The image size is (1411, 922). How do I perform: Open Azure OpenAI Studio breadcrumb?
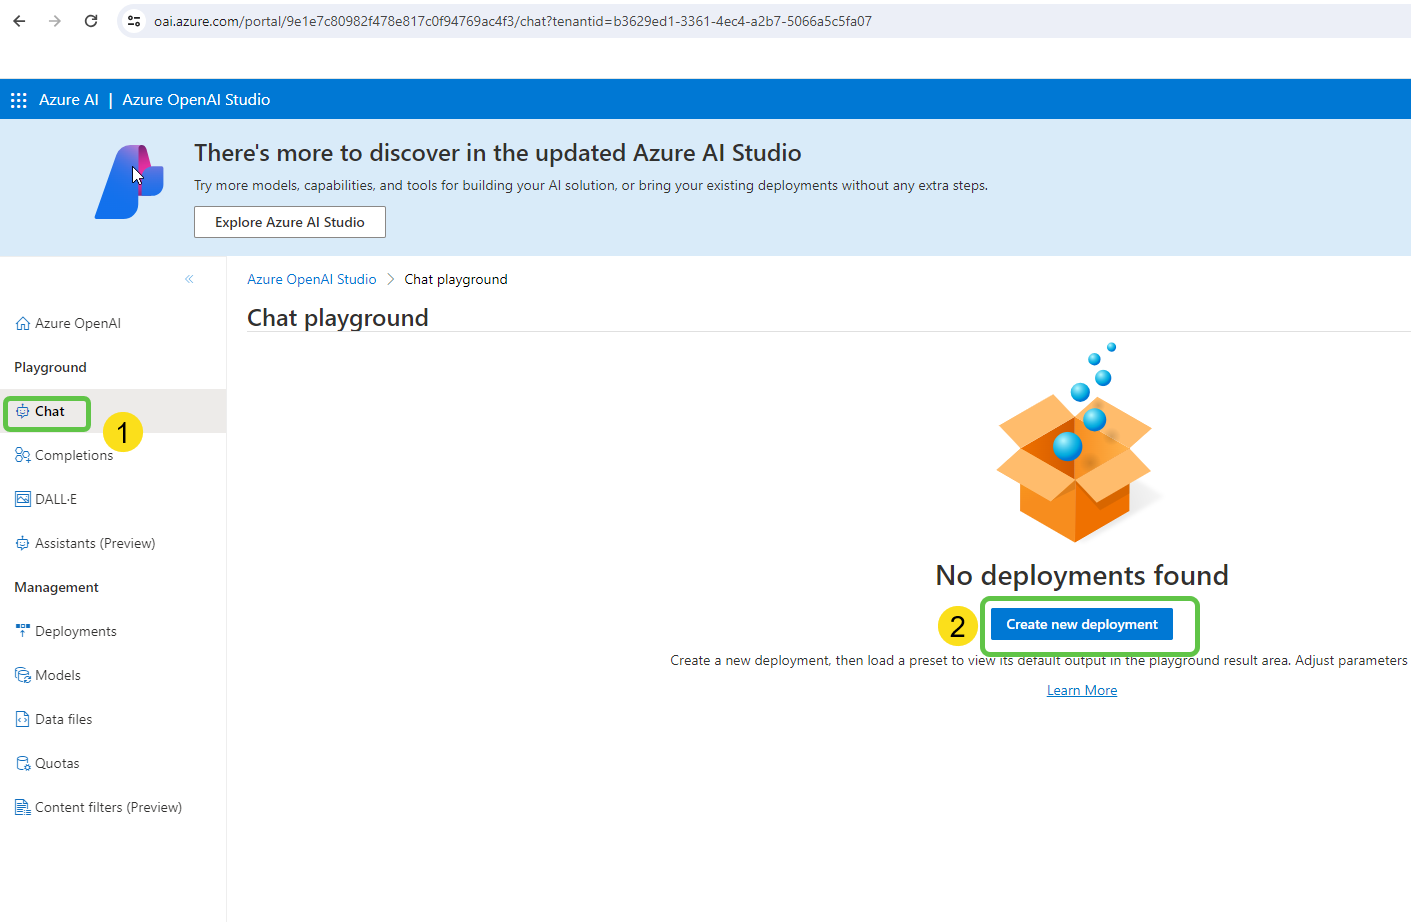click(x=311, y=279)
